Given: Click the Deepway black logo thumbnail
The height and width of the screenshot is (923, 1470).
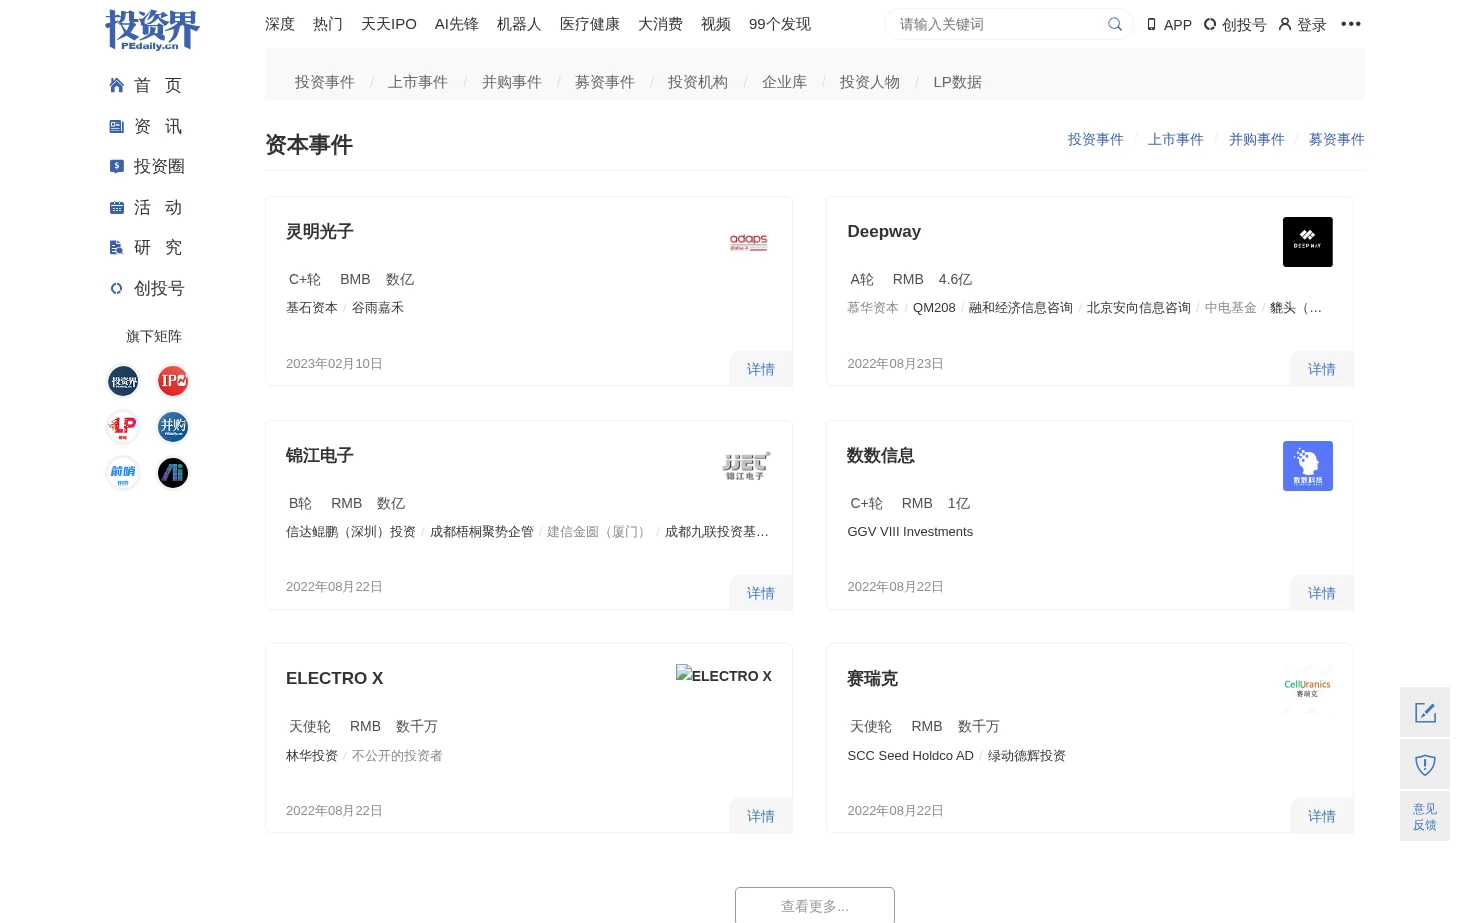Looking at the screenshot, I should pos(1308,242).
